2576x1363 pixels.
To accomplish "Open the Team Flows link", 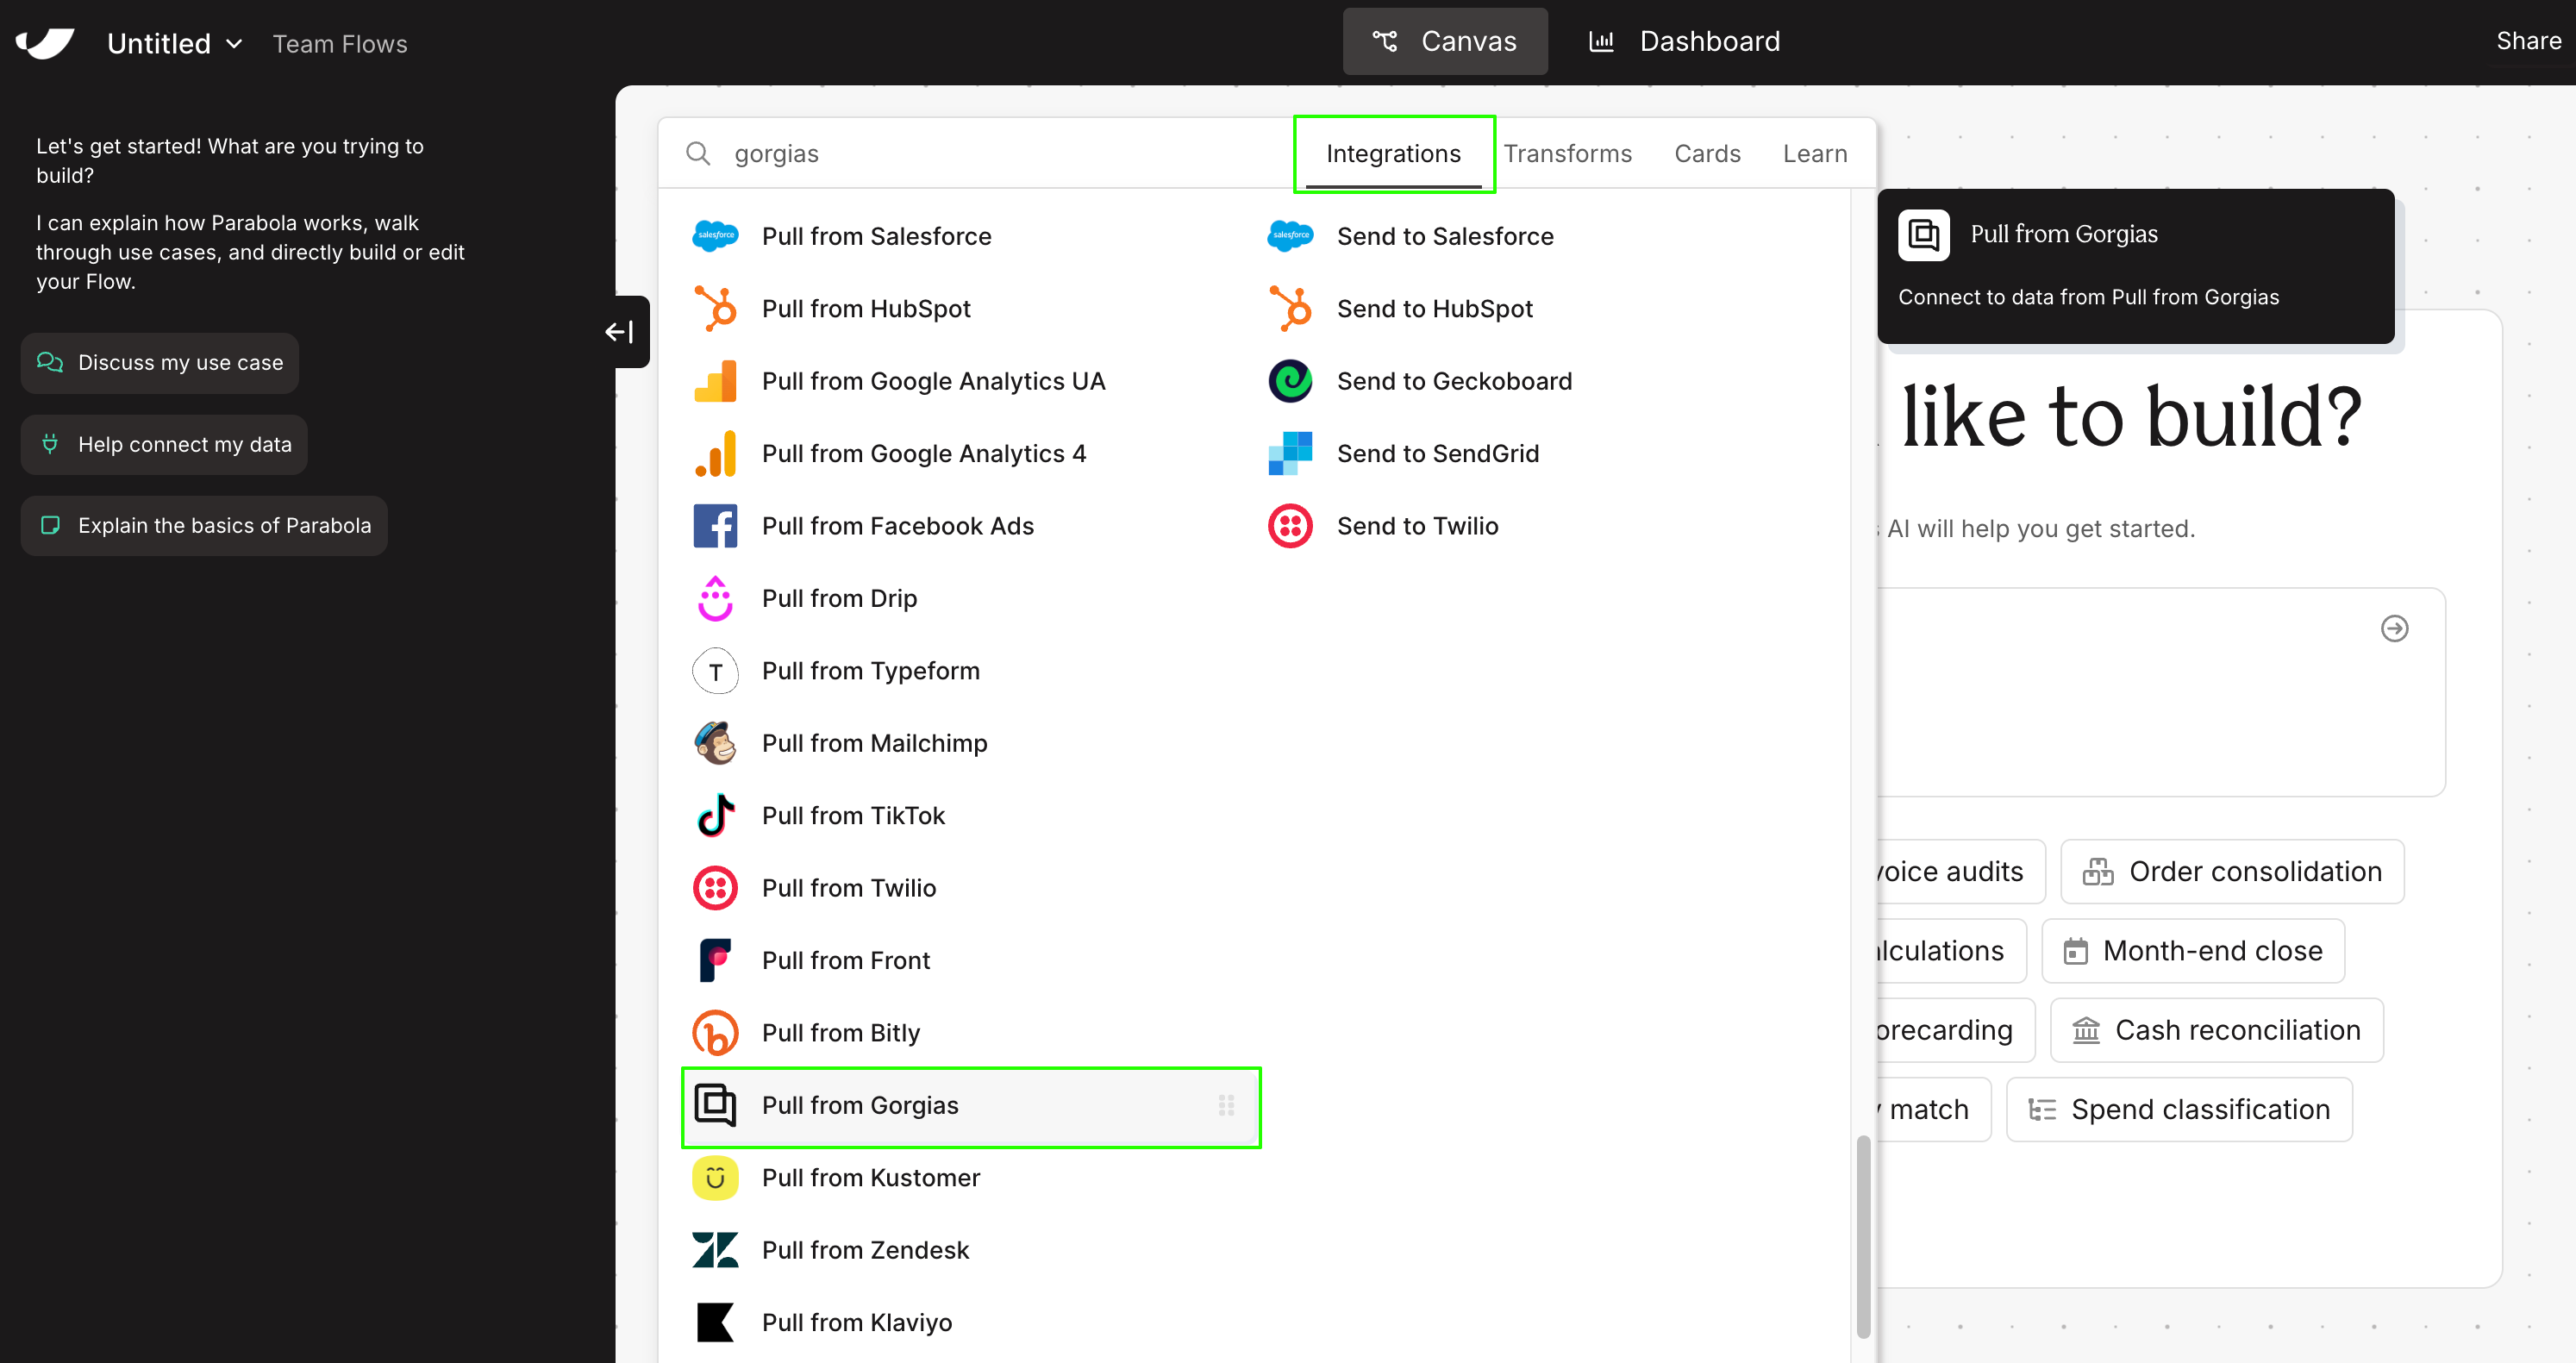I will 340,44.
